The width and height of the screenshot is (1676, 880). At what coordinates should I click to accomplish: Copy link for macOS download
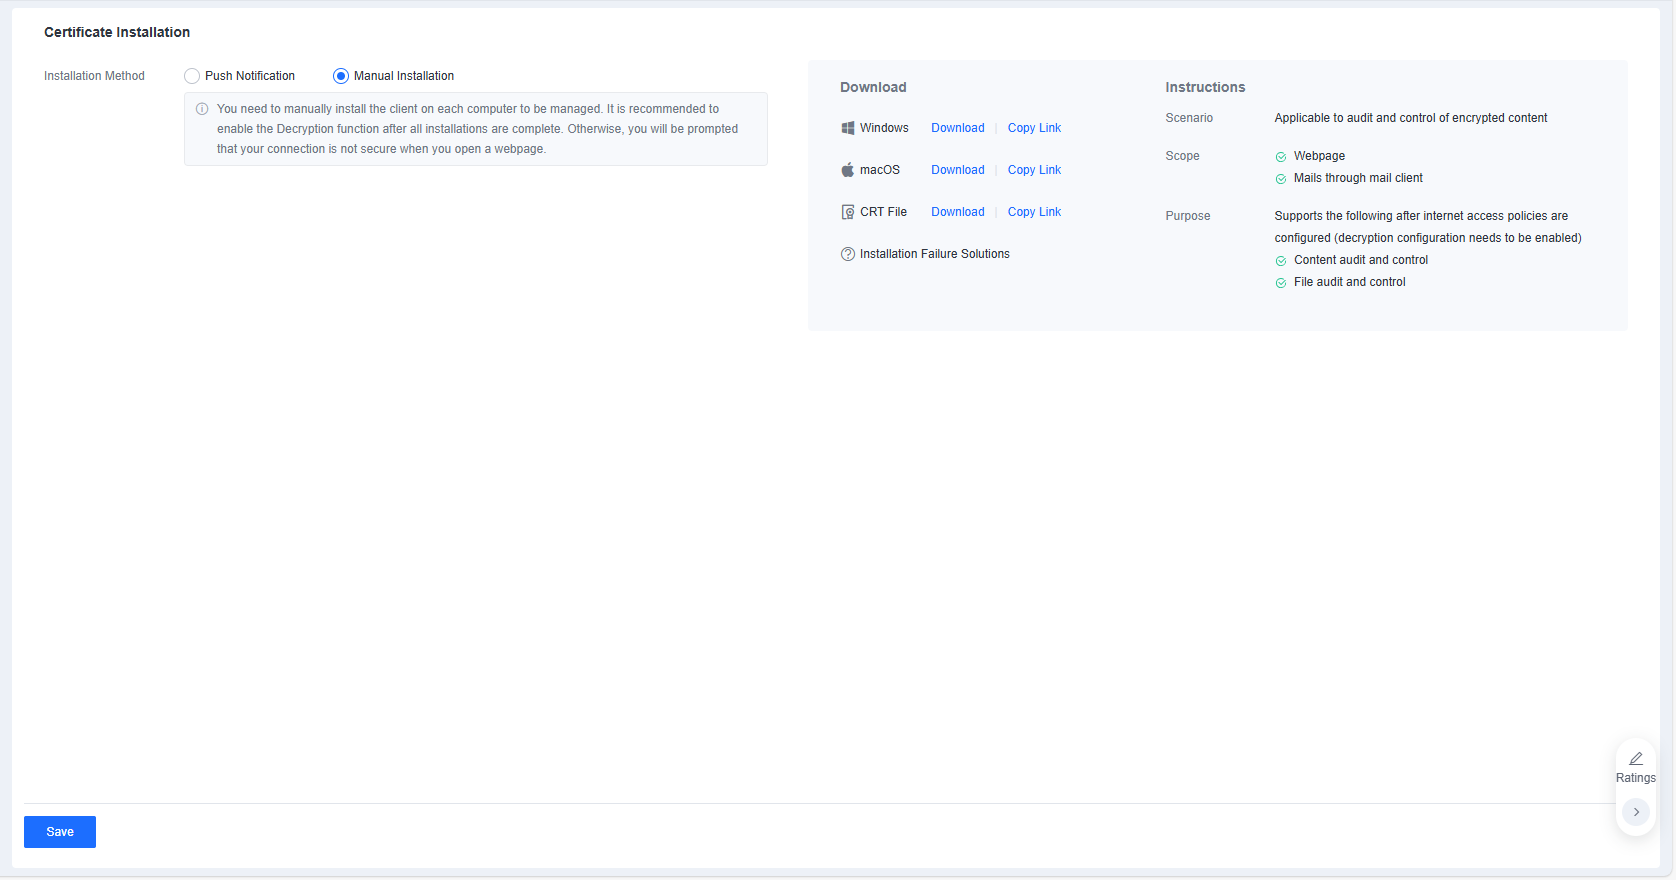pyautogui.click(x=1034, y=170)
